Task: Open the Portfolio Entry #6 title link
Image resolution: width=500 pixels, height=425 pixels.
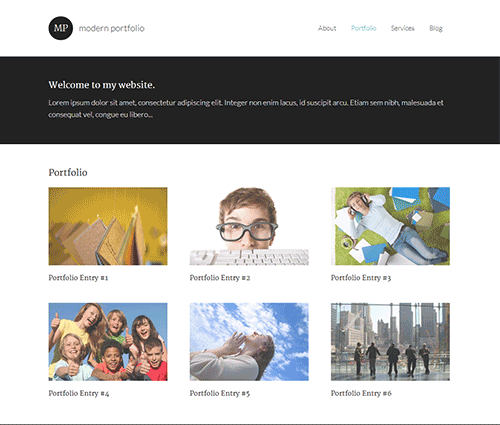Action: tap(361, 393)
